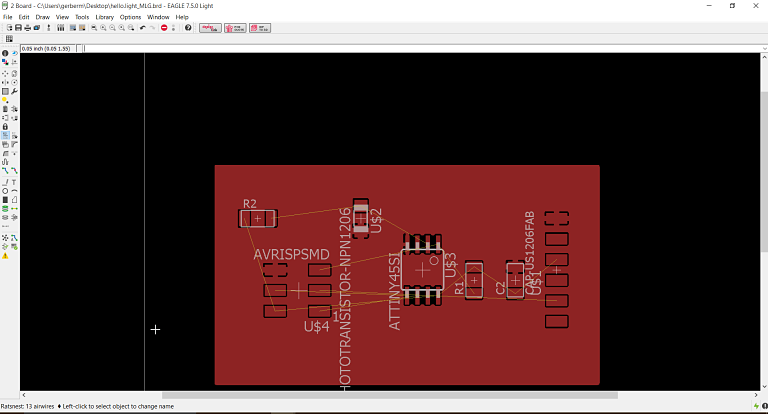Viewport: 768px width, 414px height.
Task: Select the Ripup tool
Action: (14, 170)
